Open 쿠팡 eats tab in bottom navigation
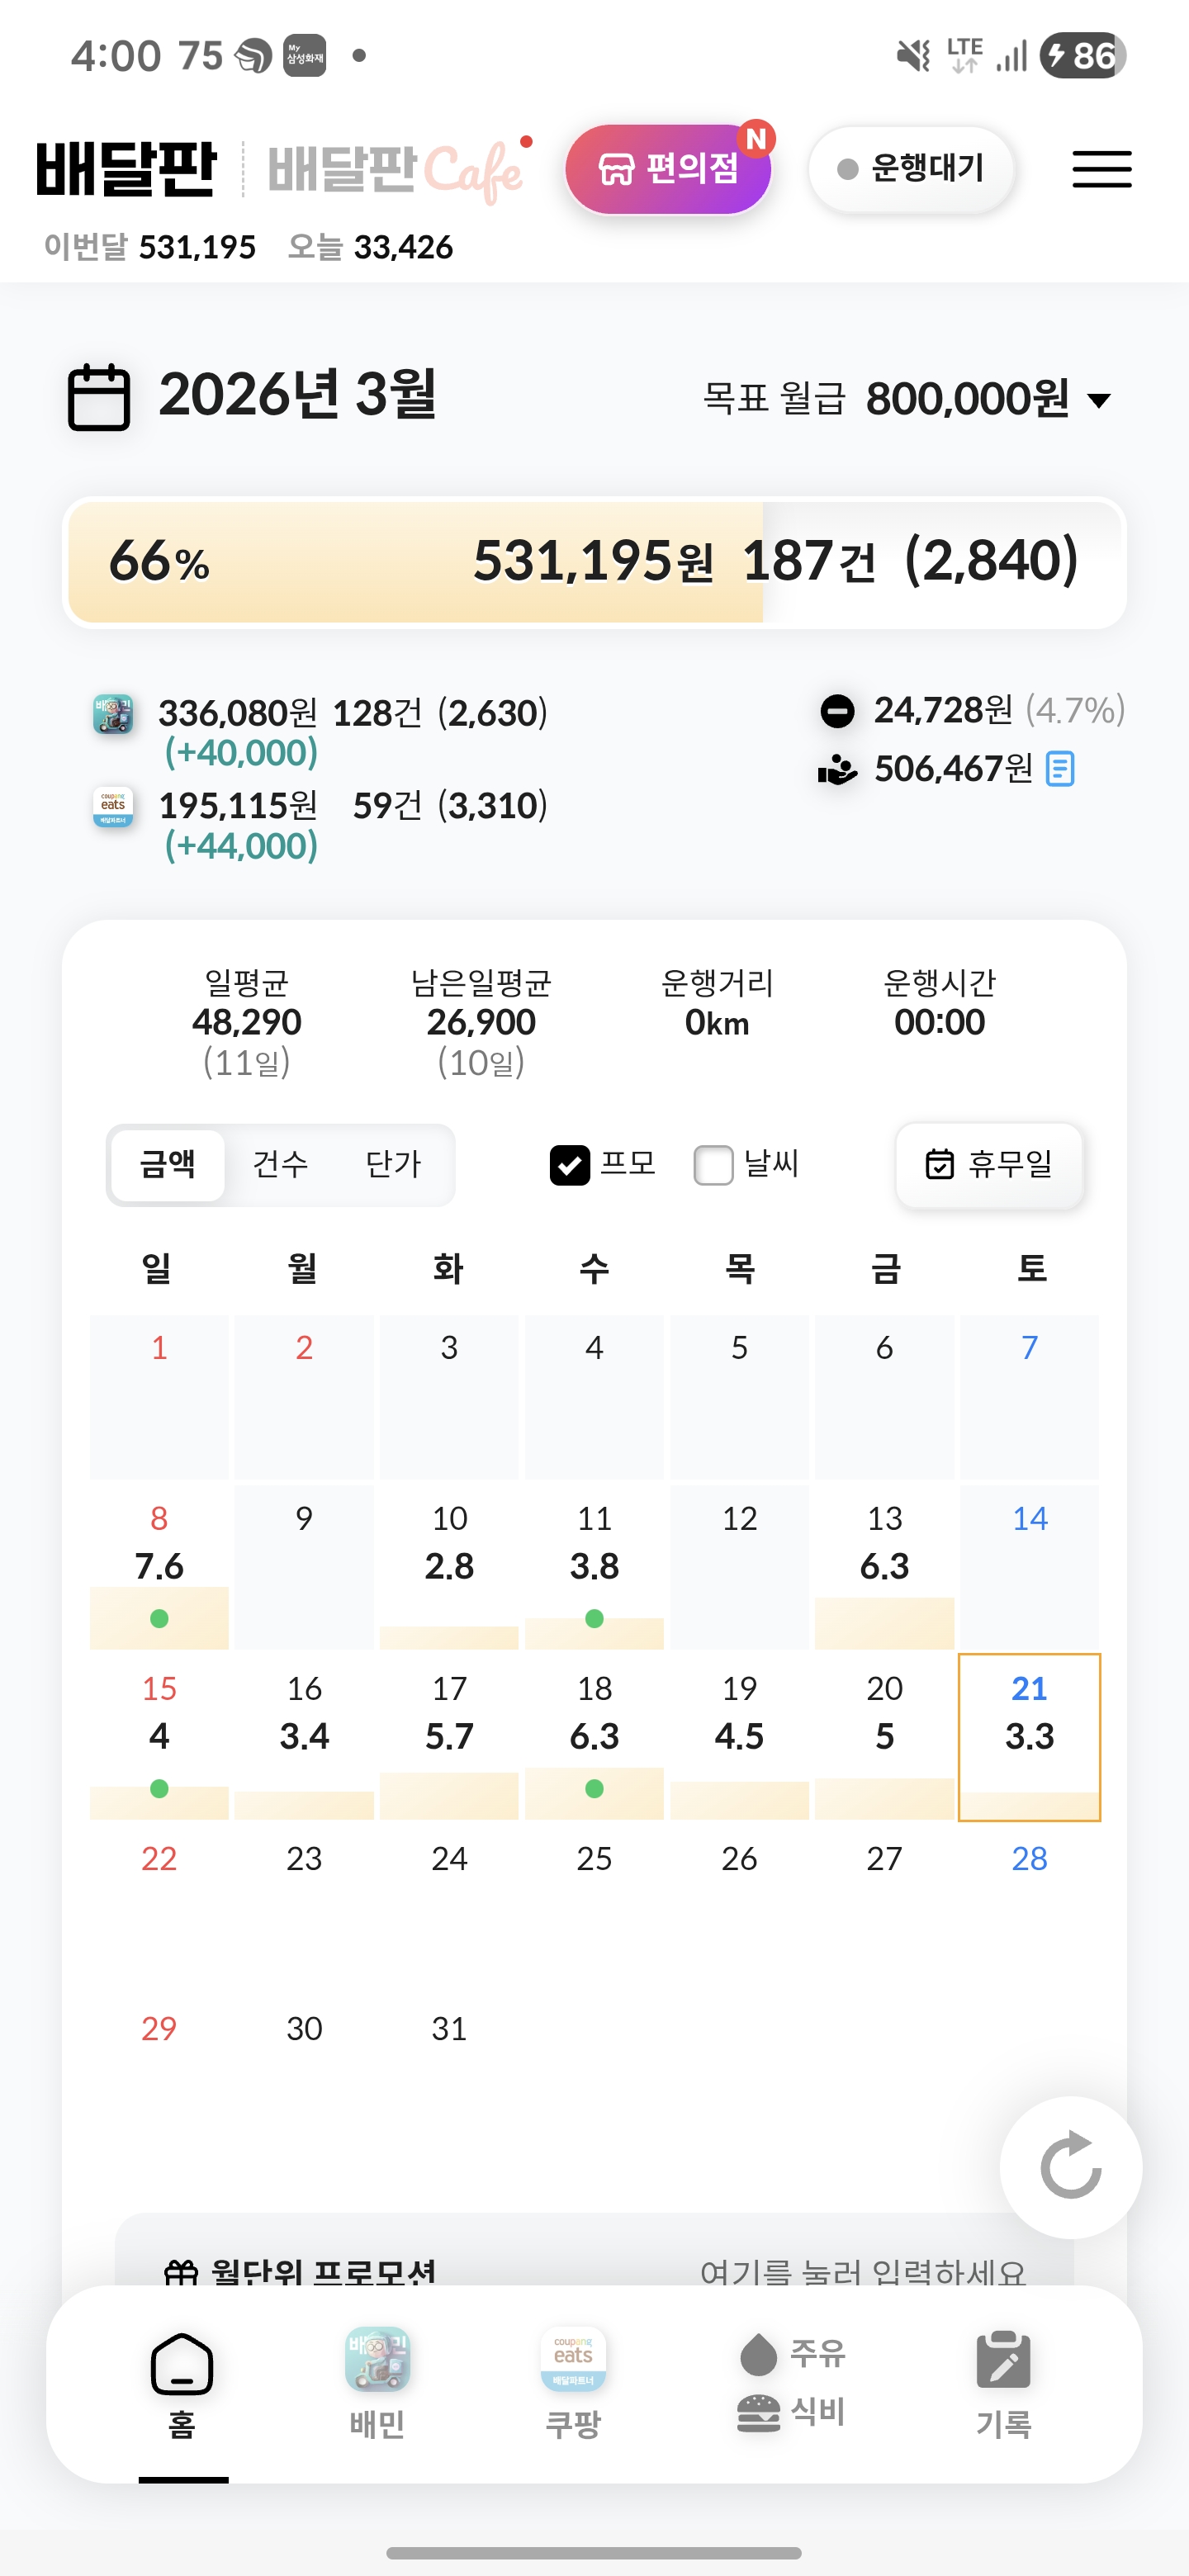Viewport: 1189px width, 2576px height. (x=573, y=2381)
